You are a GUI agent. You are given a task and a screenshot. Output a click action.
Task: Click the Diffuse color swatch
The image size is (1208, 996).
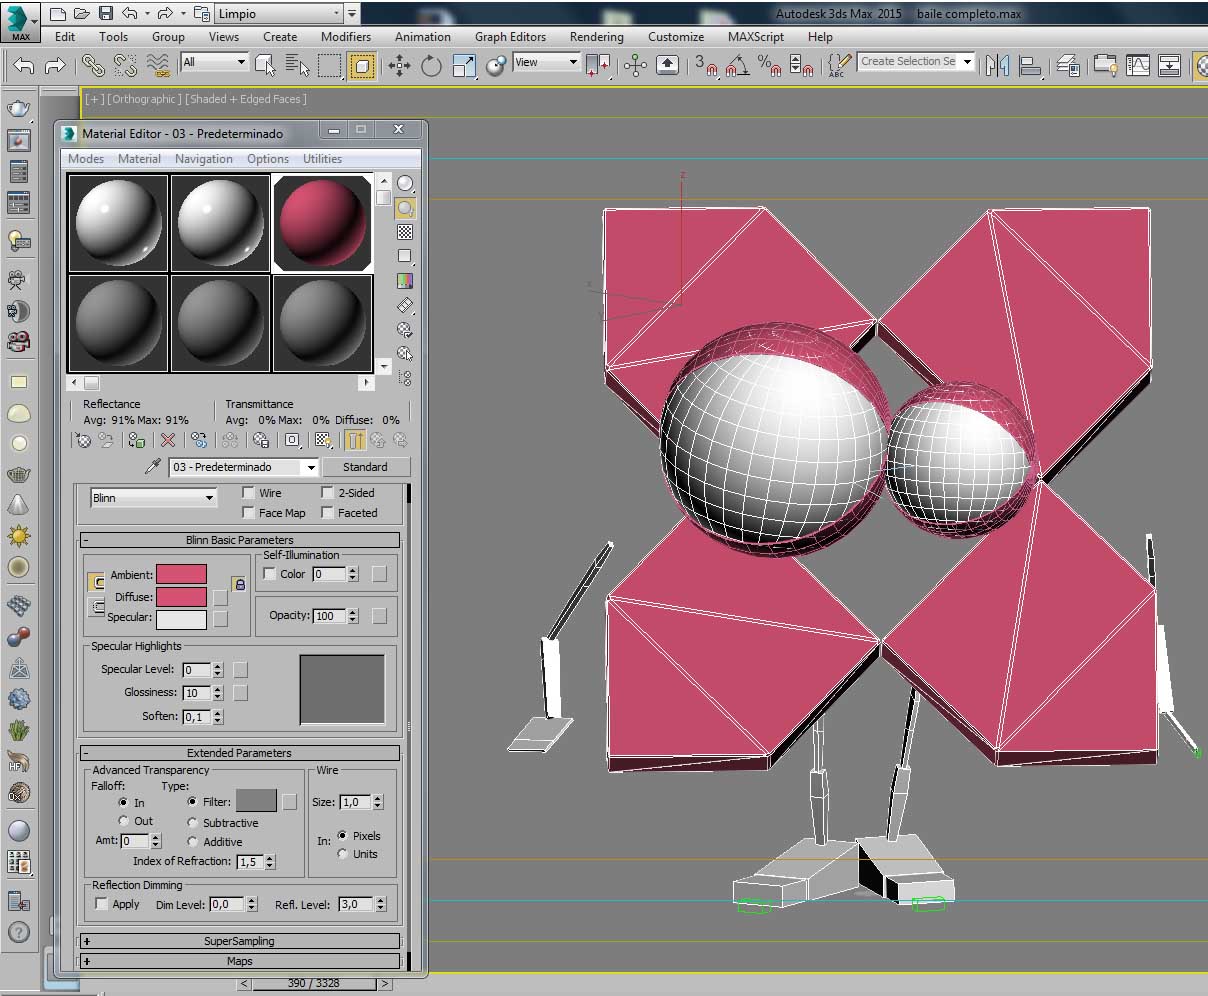181,597
